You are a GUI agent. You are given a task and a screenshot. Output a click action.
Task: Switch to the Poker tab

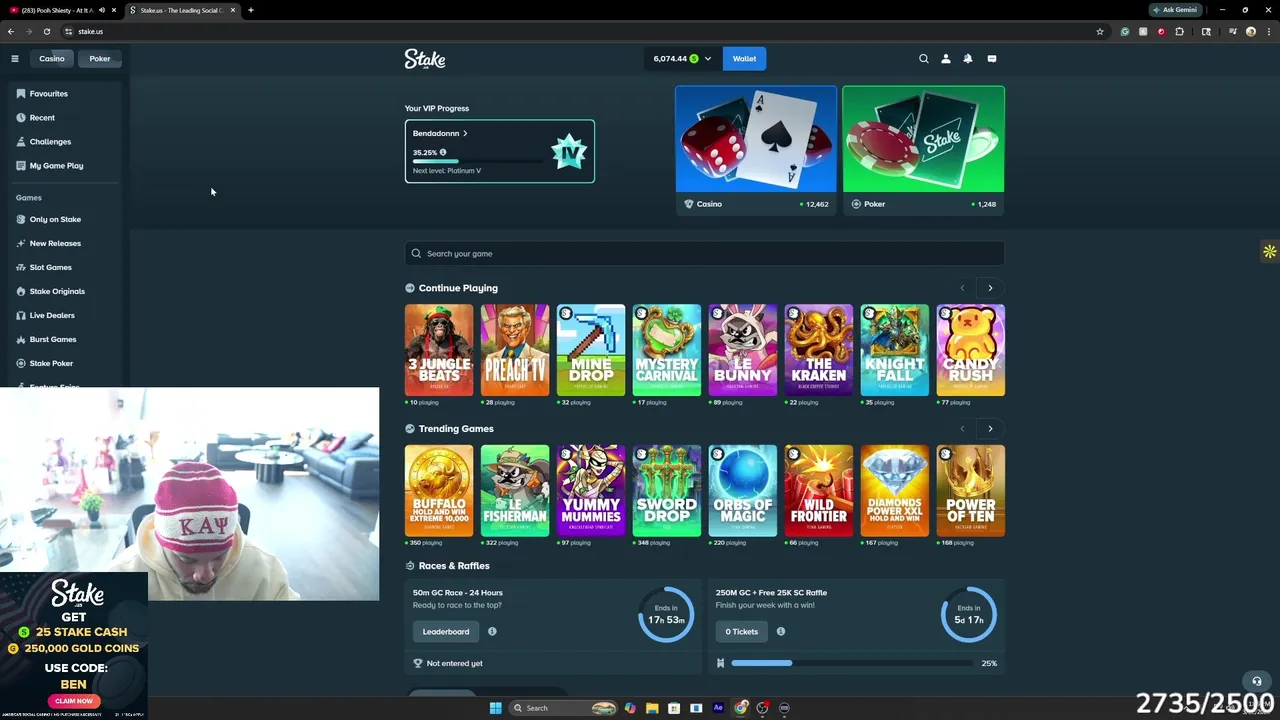tap(100, 59)
